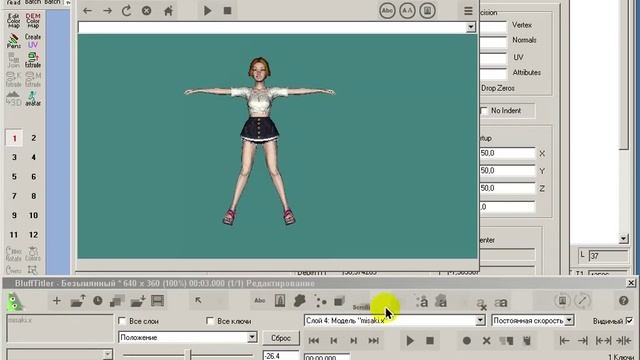
Task: Click the value field showing -26.4
Action: click(x=281, y=356)
